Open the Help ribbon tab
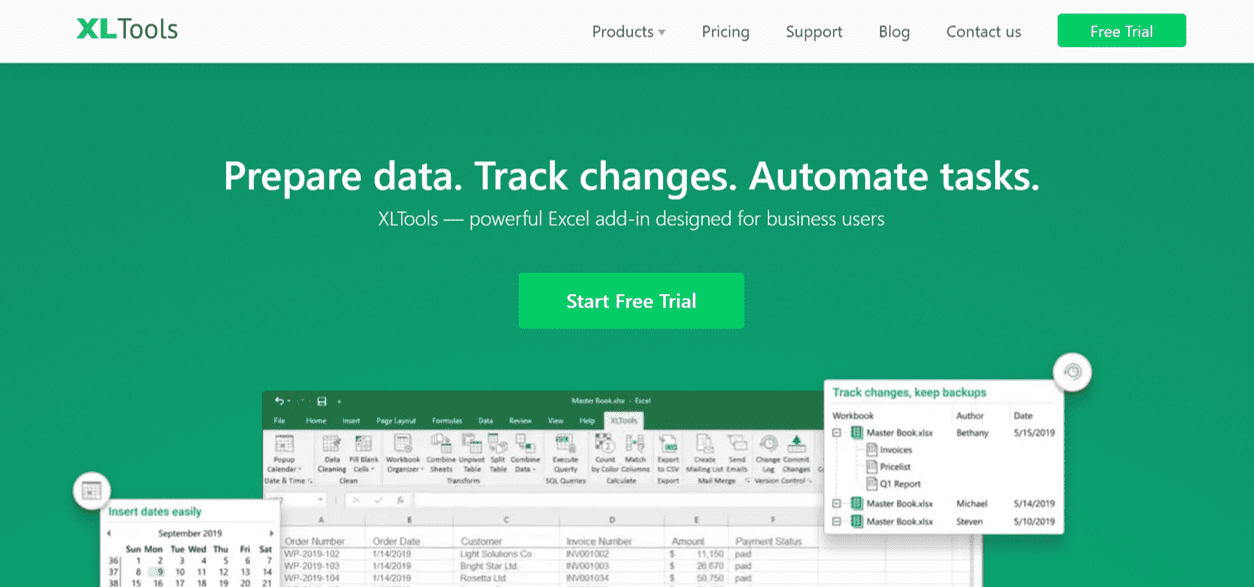This screenshot has width=1254, height=587. point(587,421)
